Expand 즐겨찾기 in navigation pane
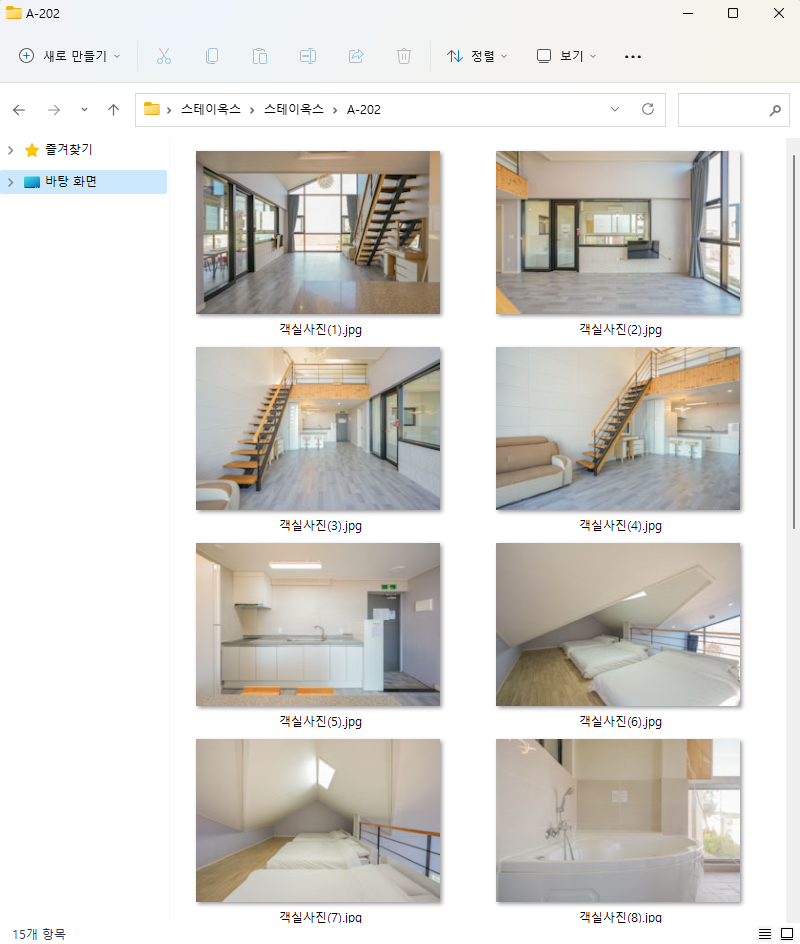 10,150
